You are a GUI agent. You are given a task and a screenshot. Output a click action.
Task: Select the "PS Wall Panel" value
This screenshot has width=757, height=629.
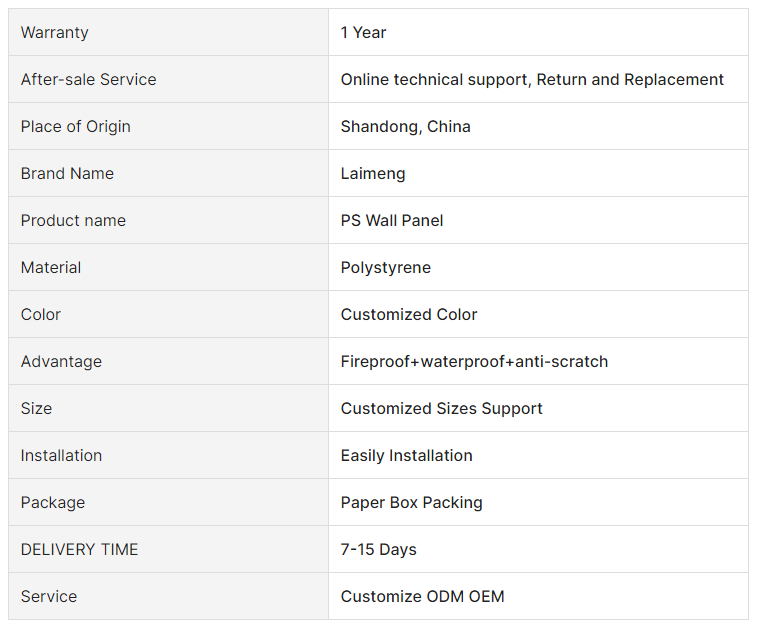(392, 221)
